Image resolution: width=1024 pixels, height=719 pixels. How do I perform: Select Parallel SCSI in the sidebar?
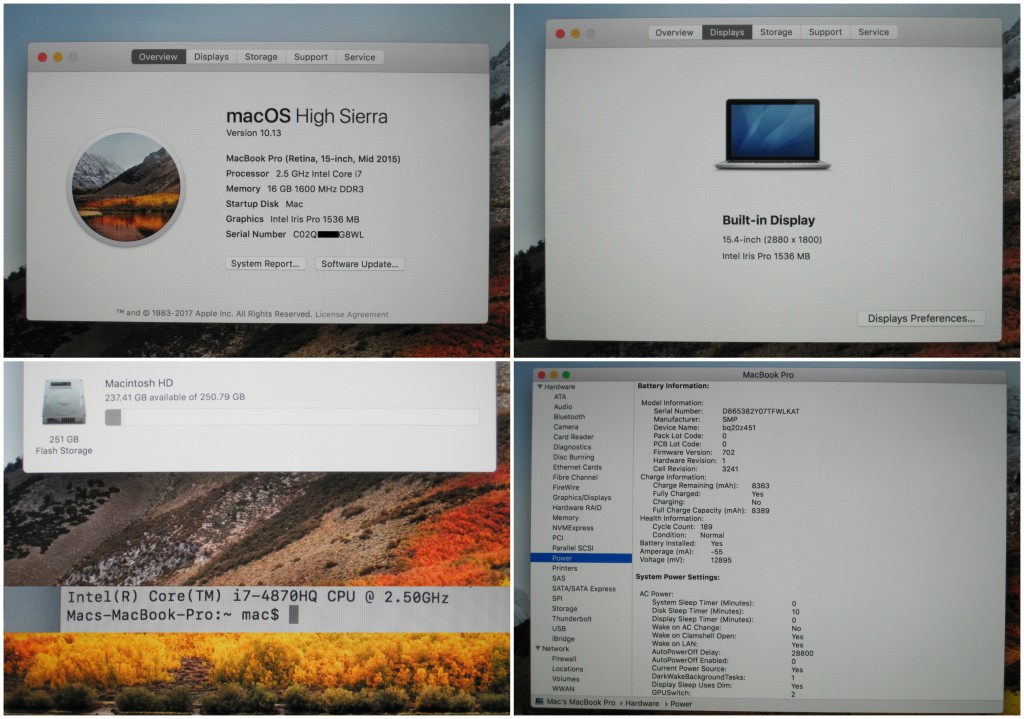[573, 548]
